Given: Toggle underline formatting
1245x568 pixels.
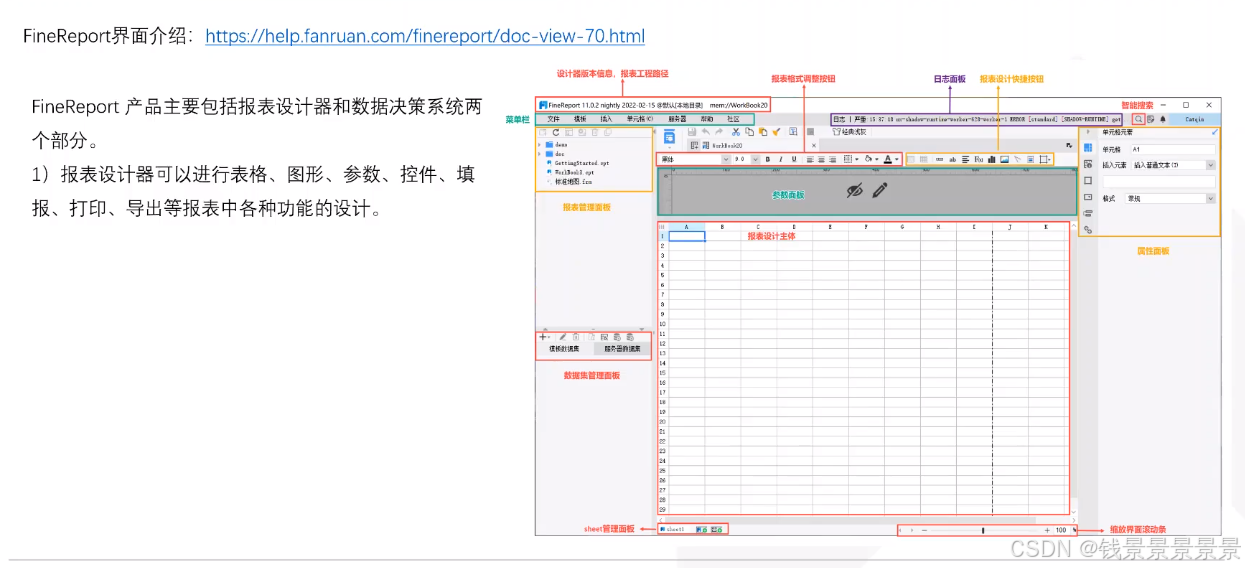Looking at the screenshot, I should [794, 159].
